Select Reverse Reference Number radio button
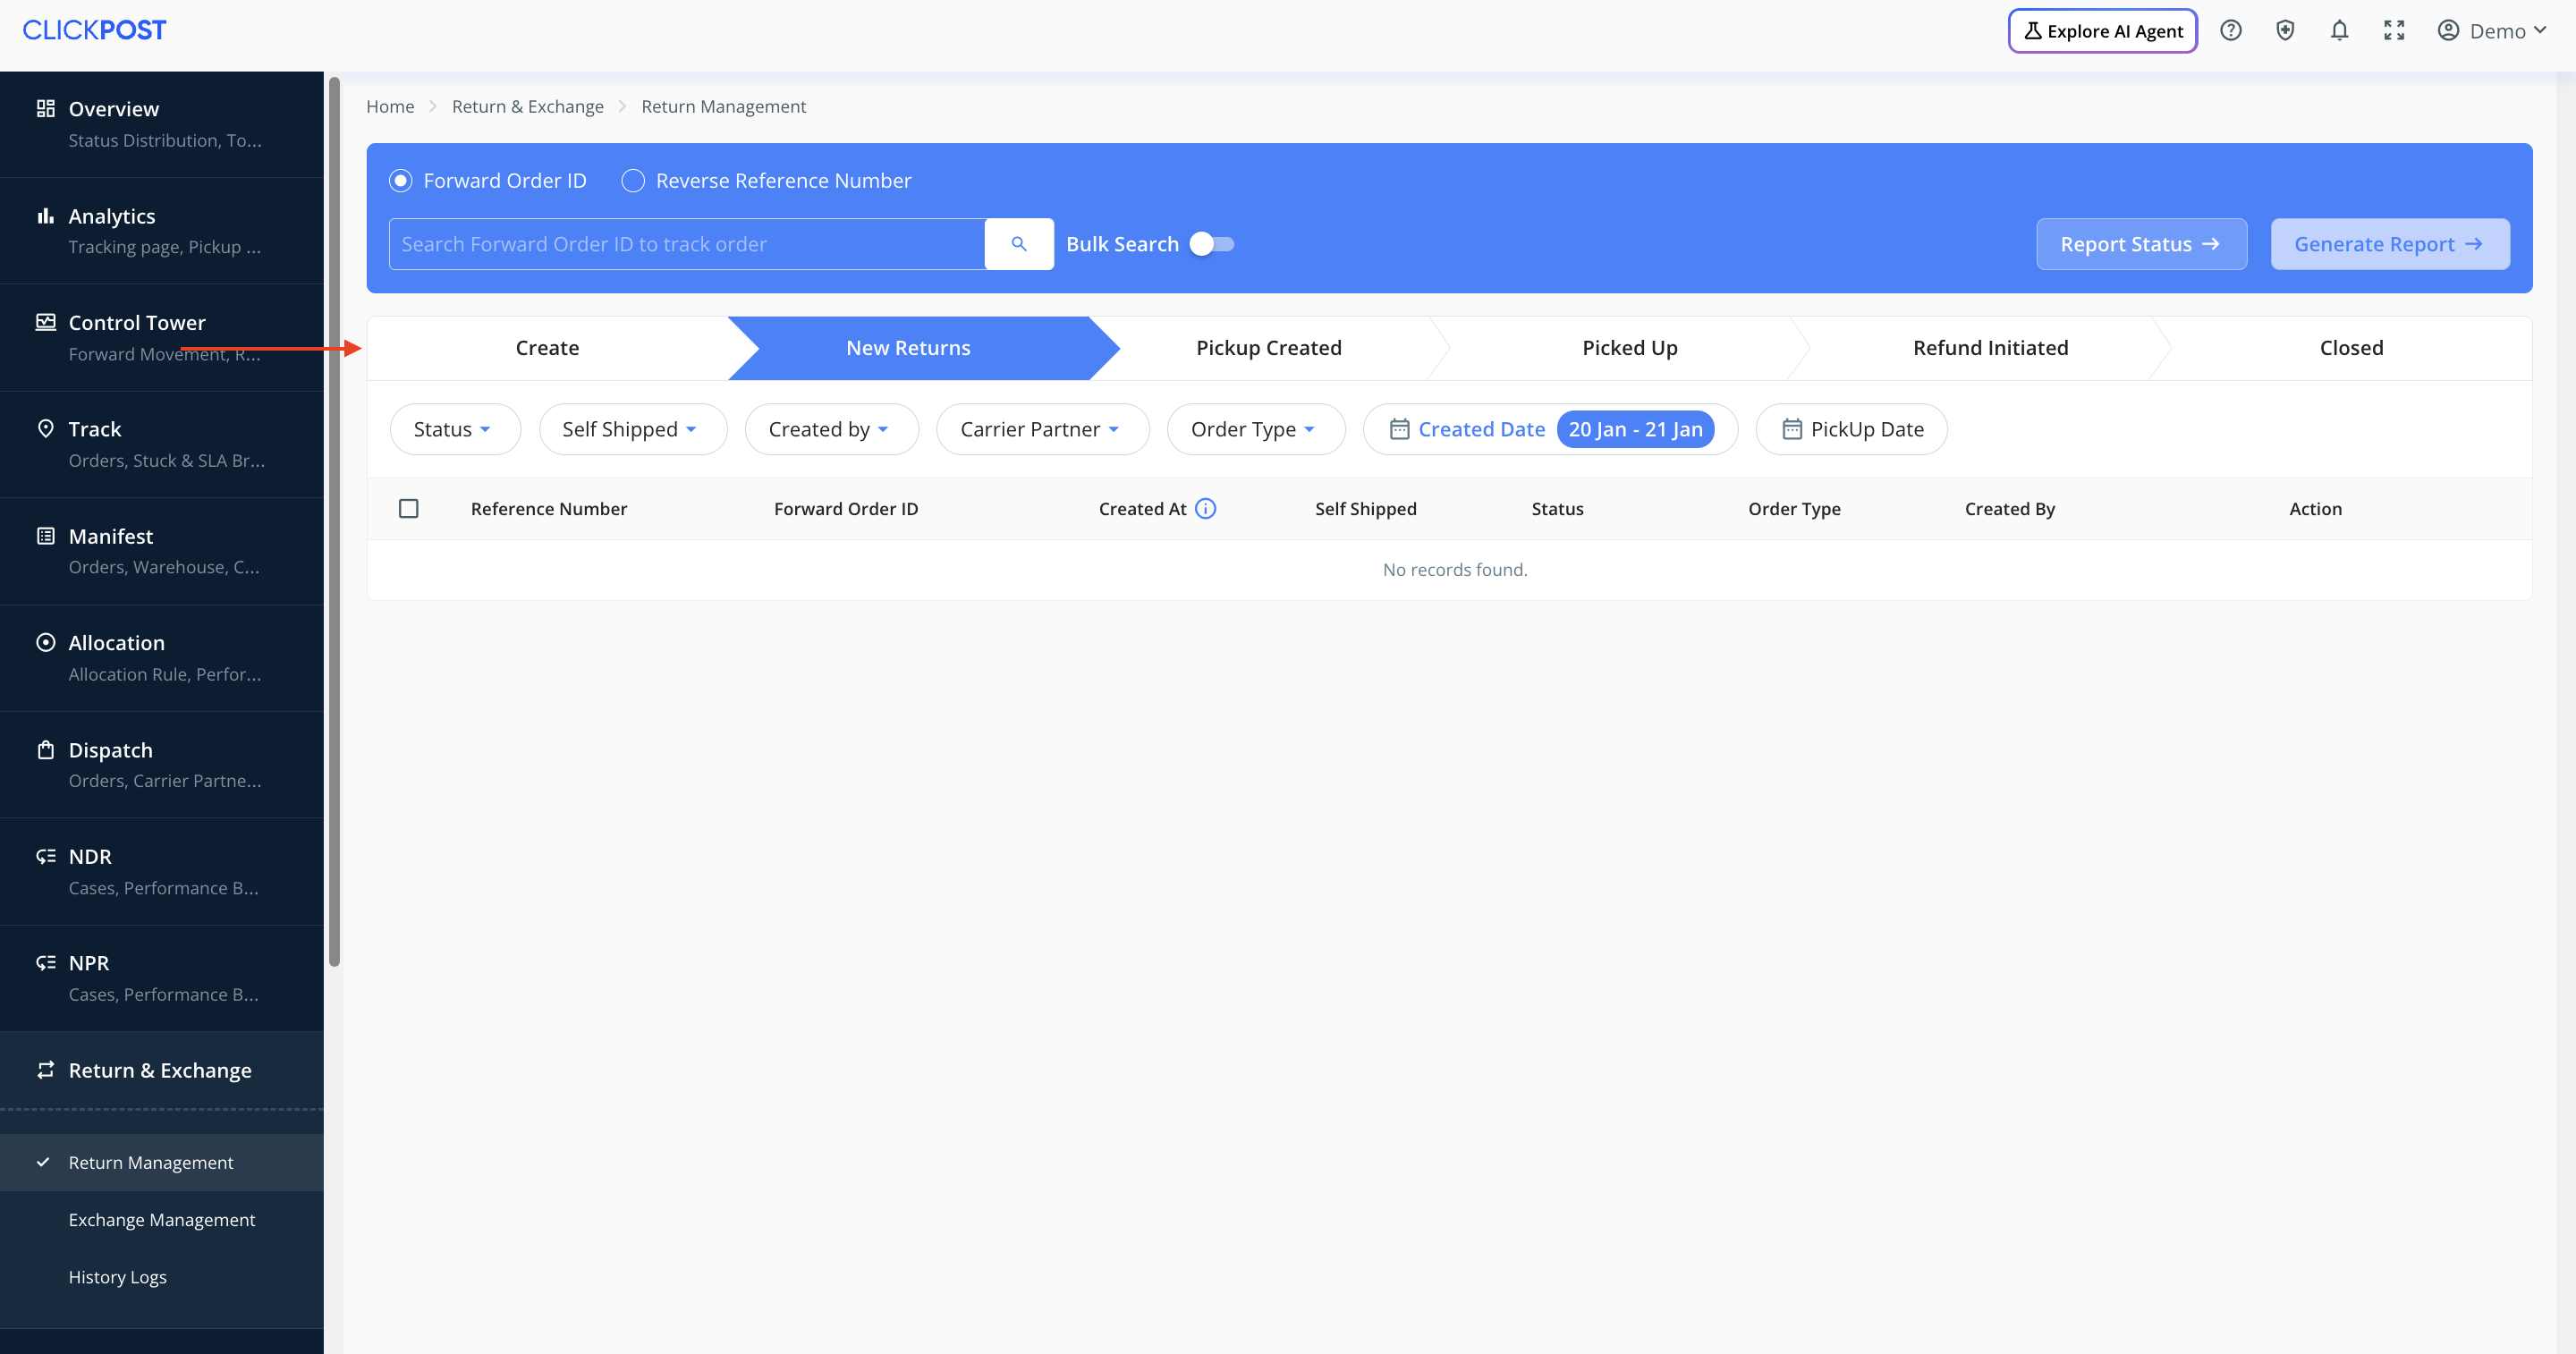The width and height of the screenshot is (2576, 1354). (x=633, y=181)
